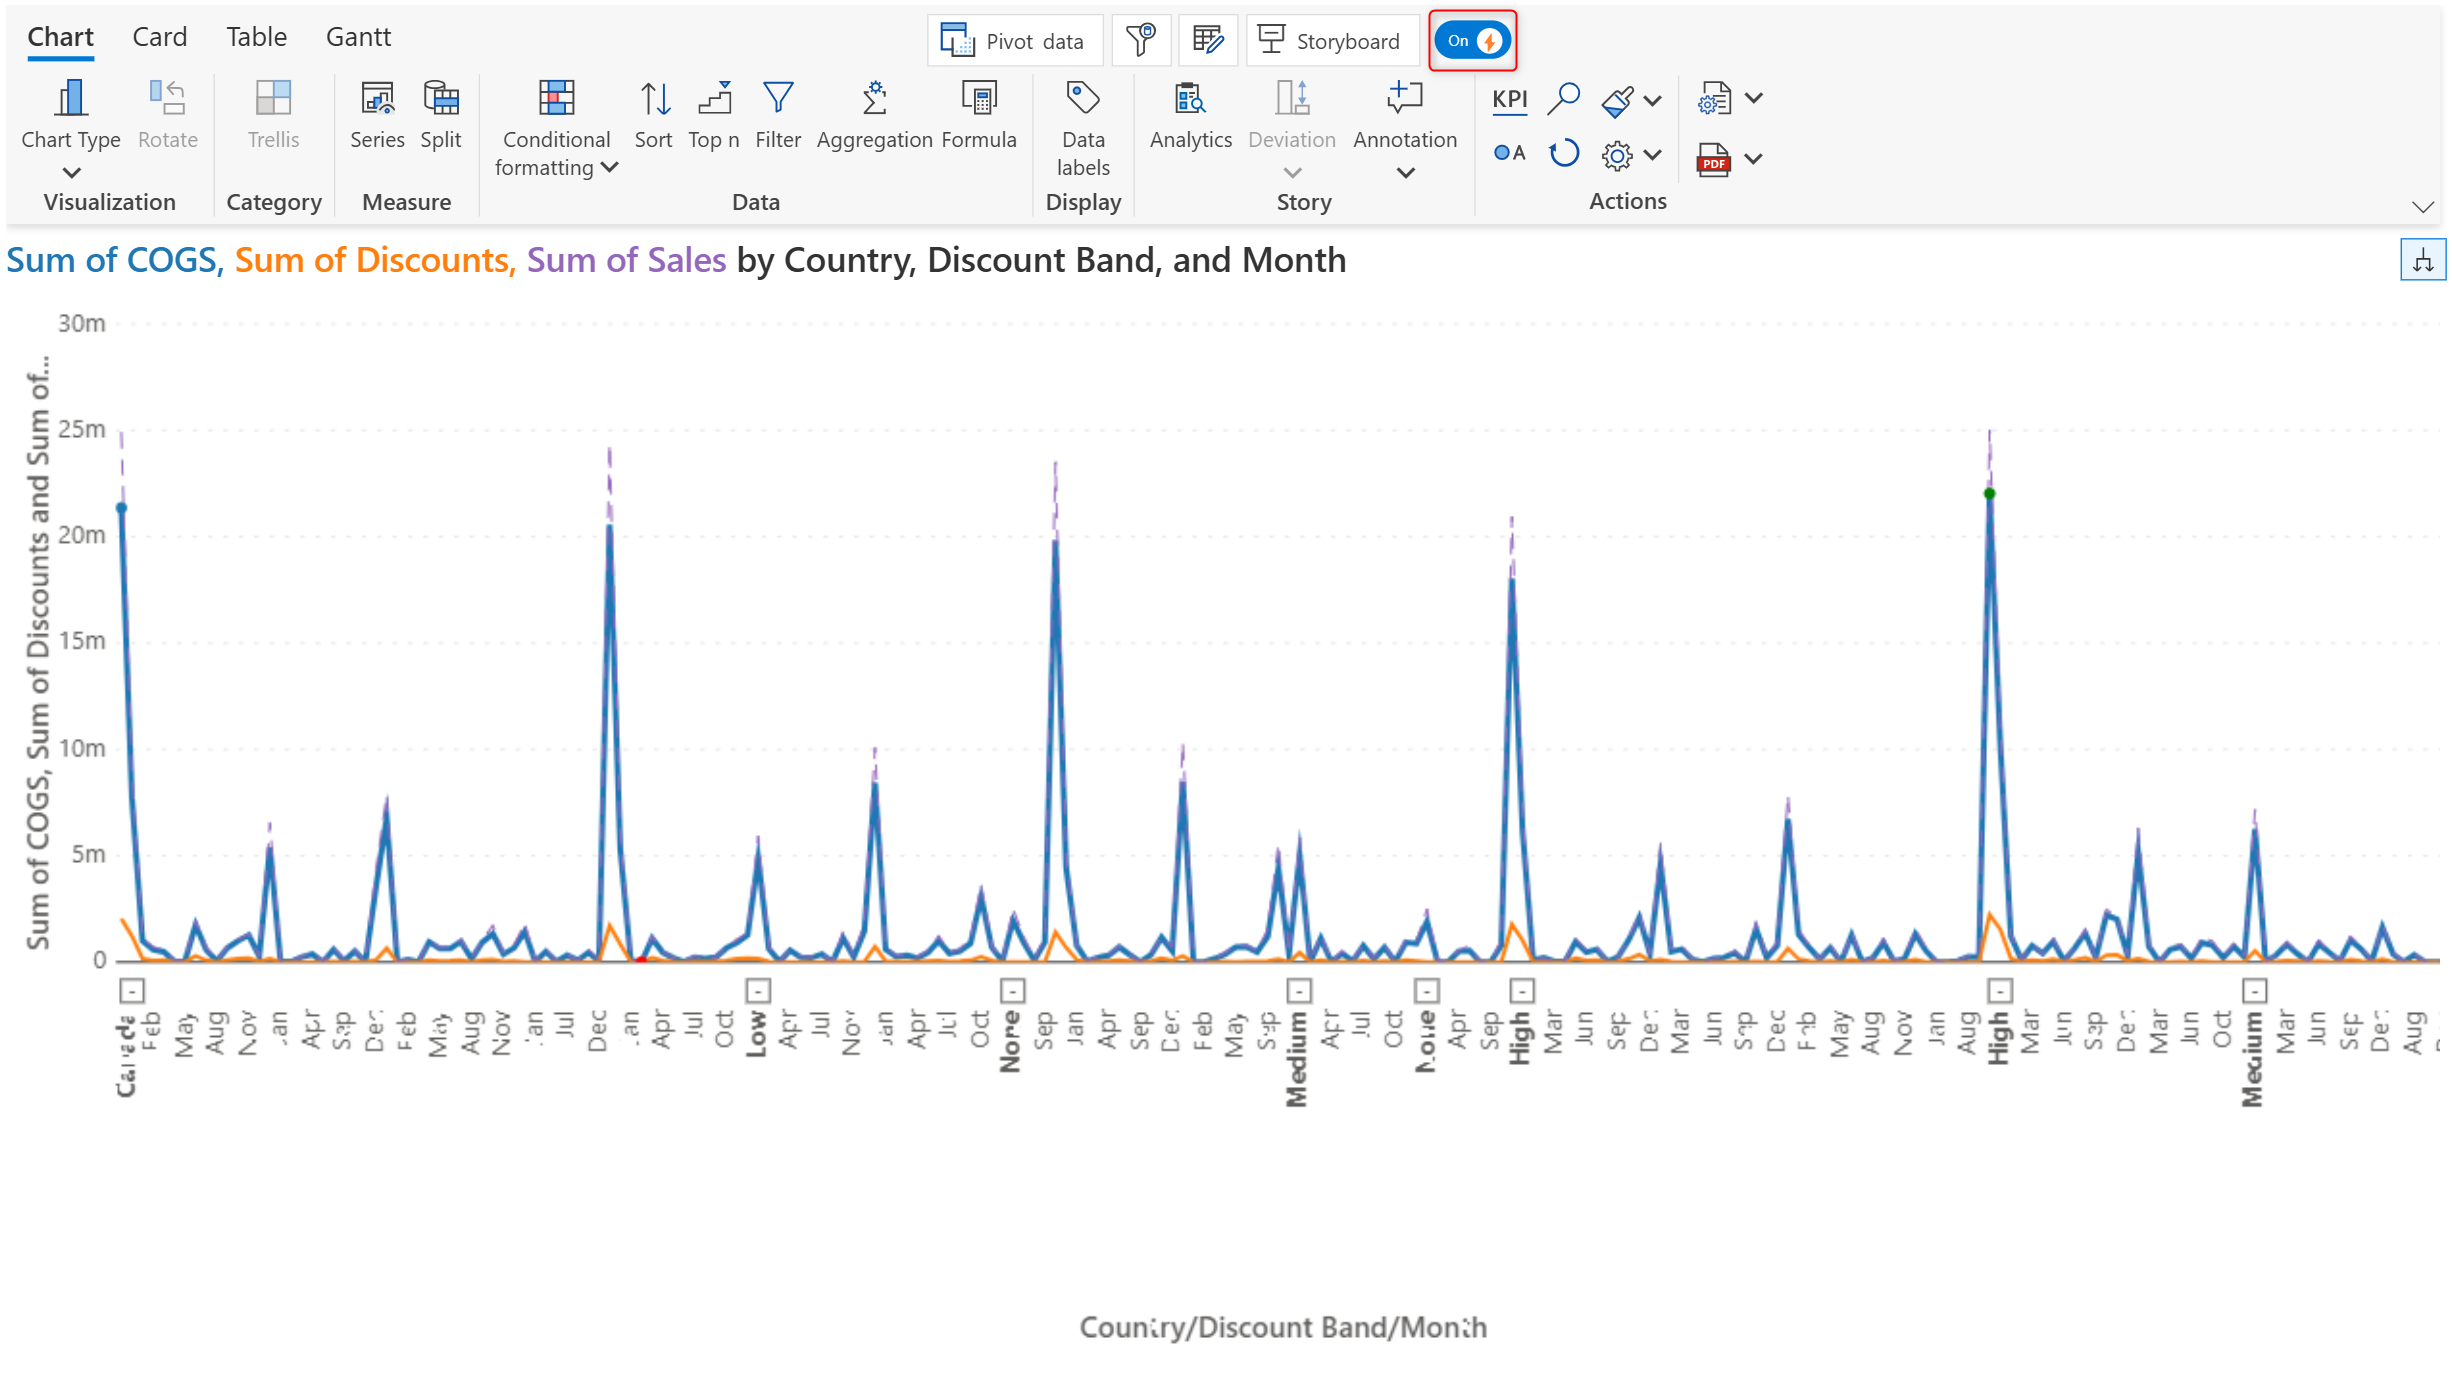
Task: Toggle the On lightning switch
Action: coord(1472,41)
